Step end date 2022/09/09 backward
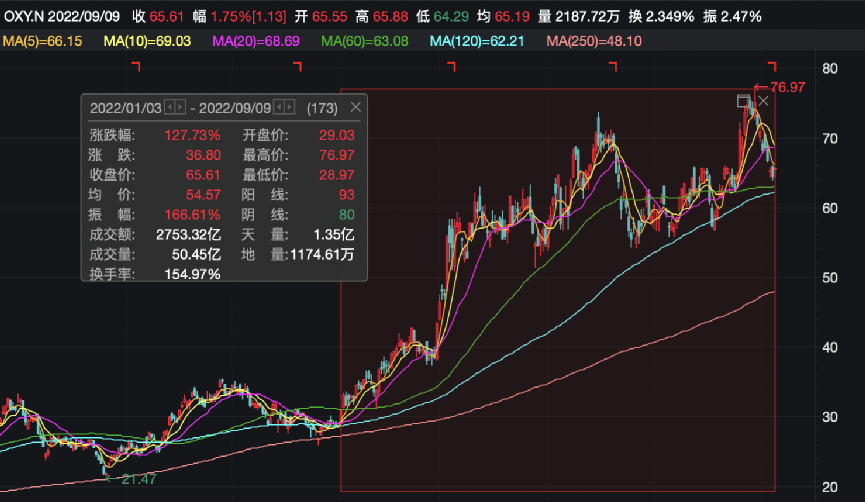865x502 pixels. click(280, 107)
